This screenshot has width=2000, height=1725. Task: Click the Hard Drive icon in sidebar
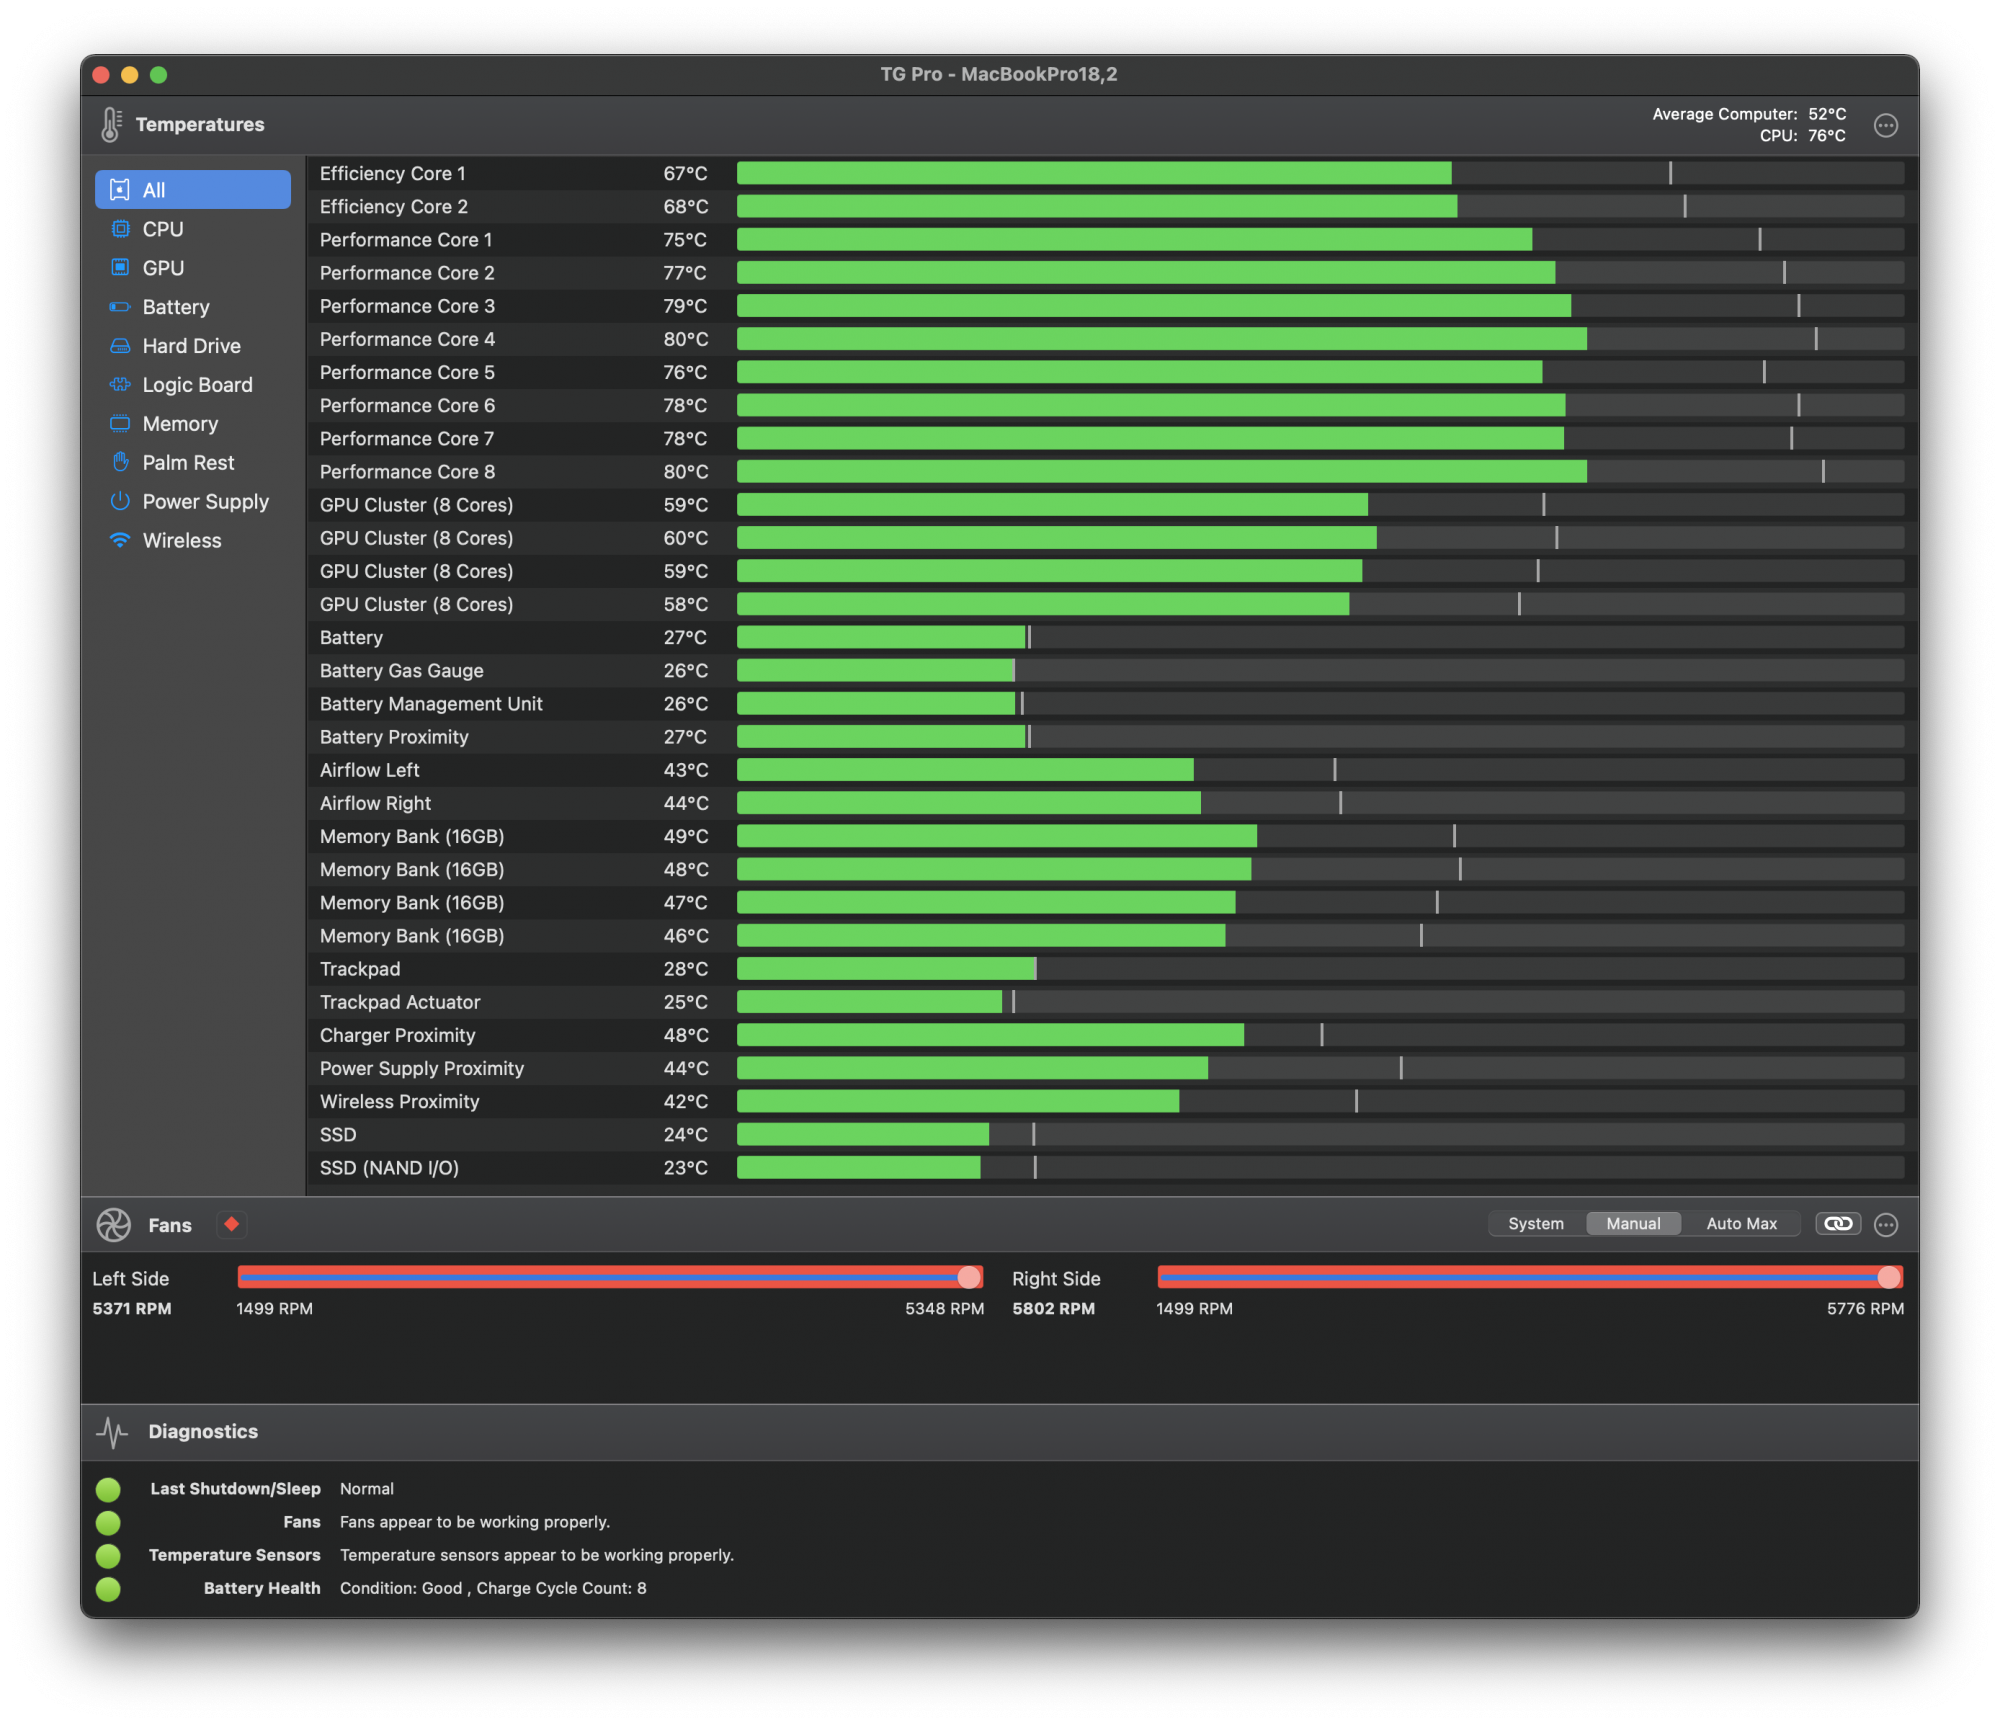[120, 346]
